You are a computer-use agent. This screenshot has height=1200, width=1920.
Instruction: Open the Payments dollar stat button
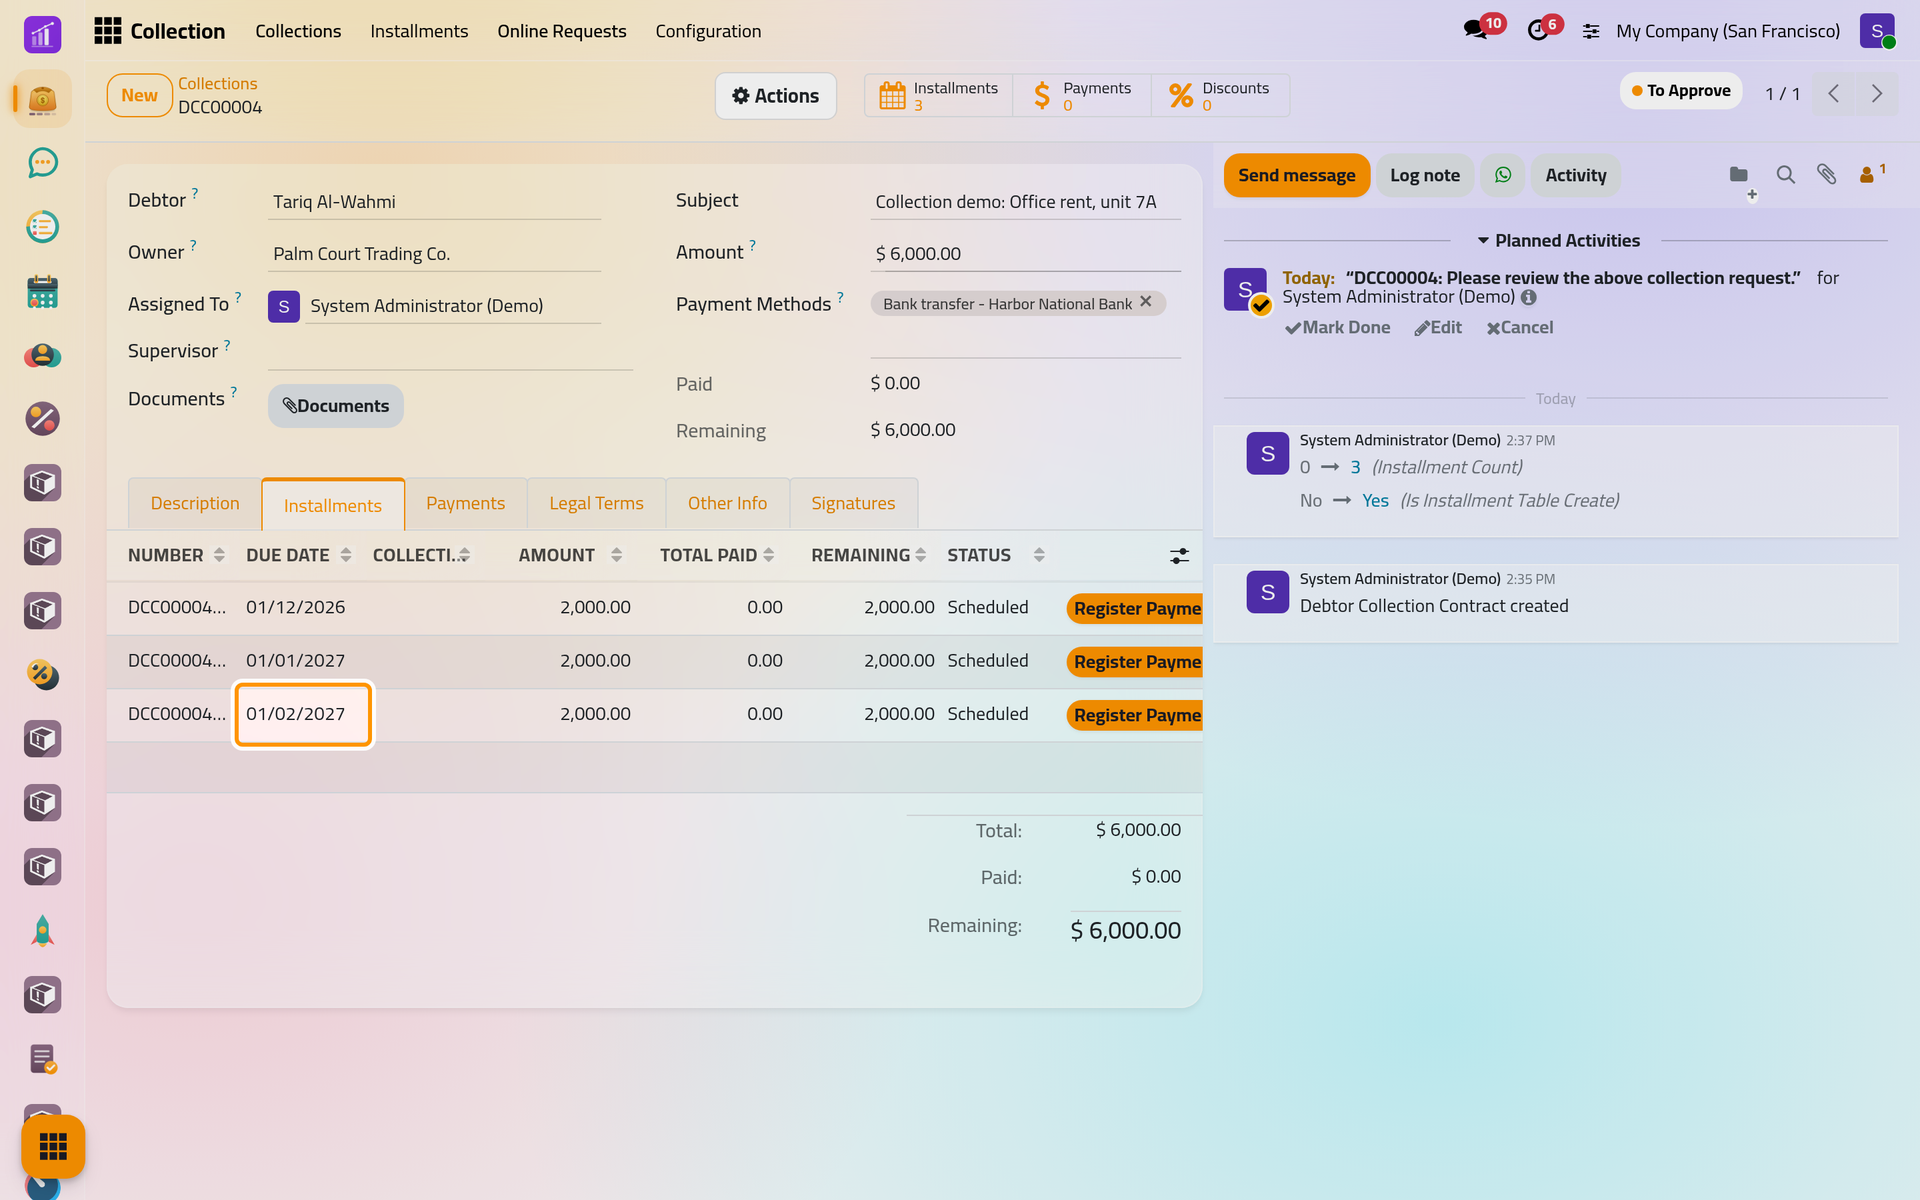(1082, 96)
